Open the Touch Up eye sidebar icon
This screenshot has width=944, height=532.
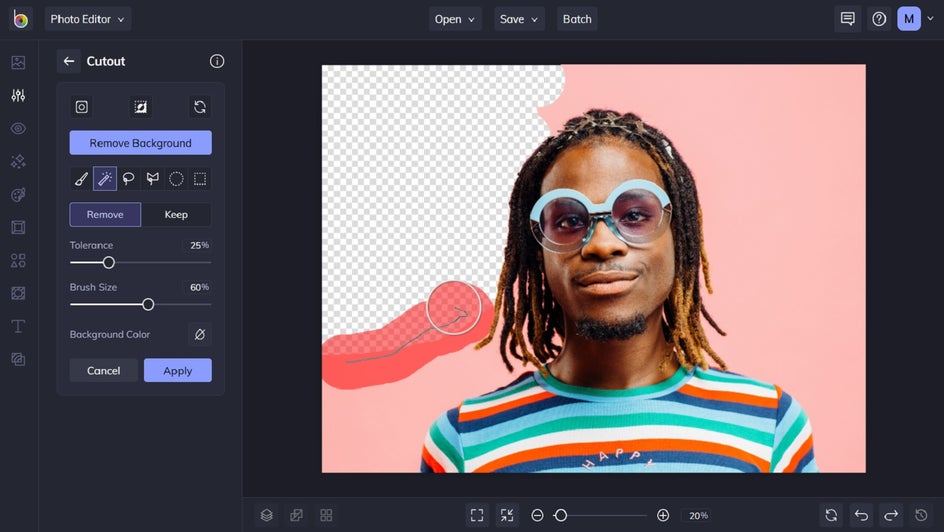(x=18, y=128)
